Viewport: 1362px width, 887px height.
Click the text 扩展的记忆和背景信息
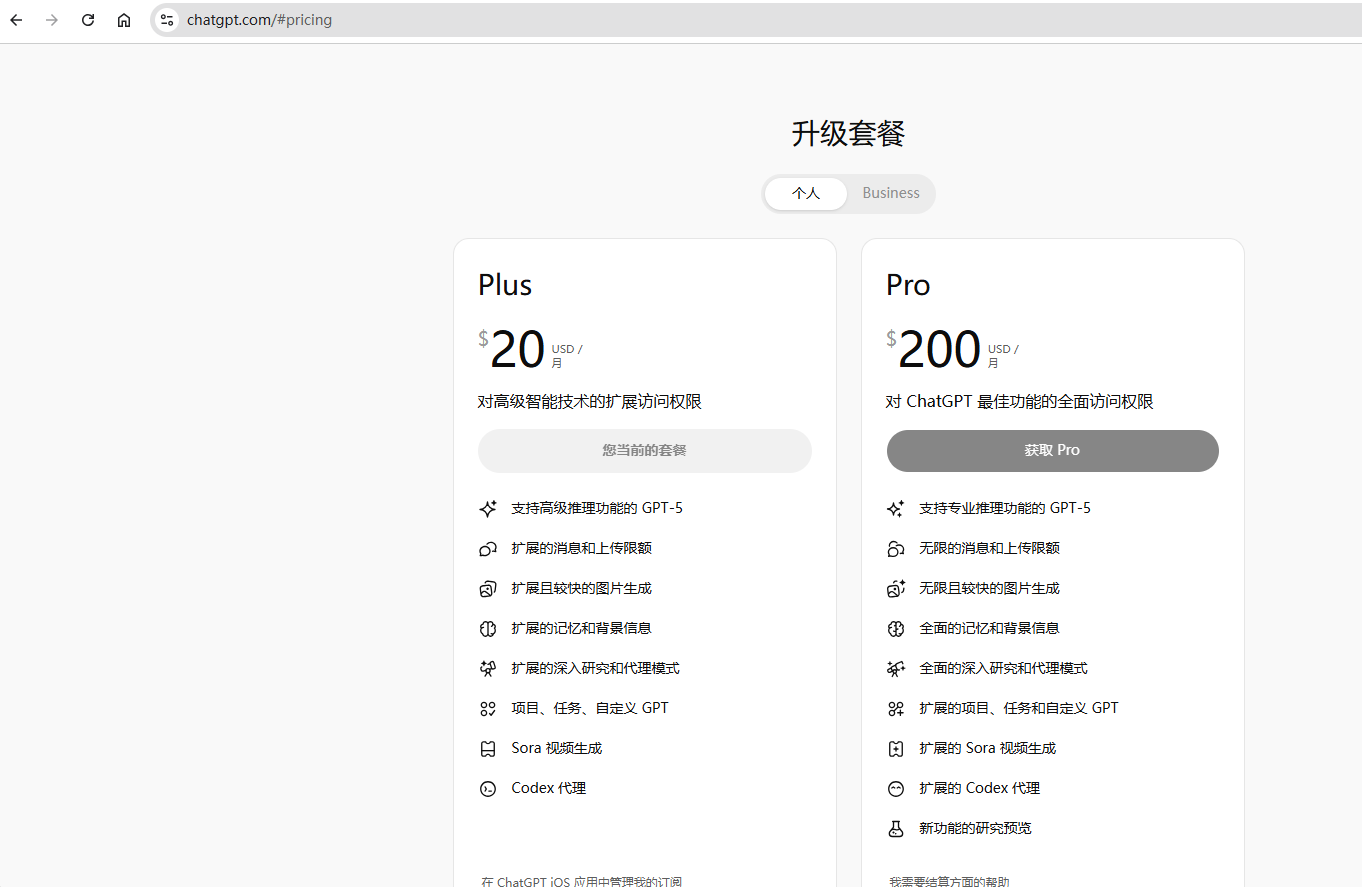(x=582, y=628)
